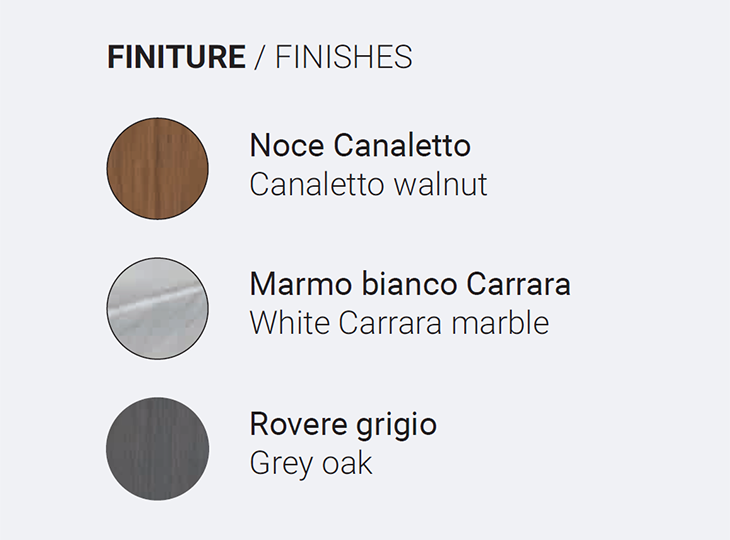Viewport: 730px width, 540px height.
Task: Choose the White Carrara marble swatch
Action: coord(157,309)
